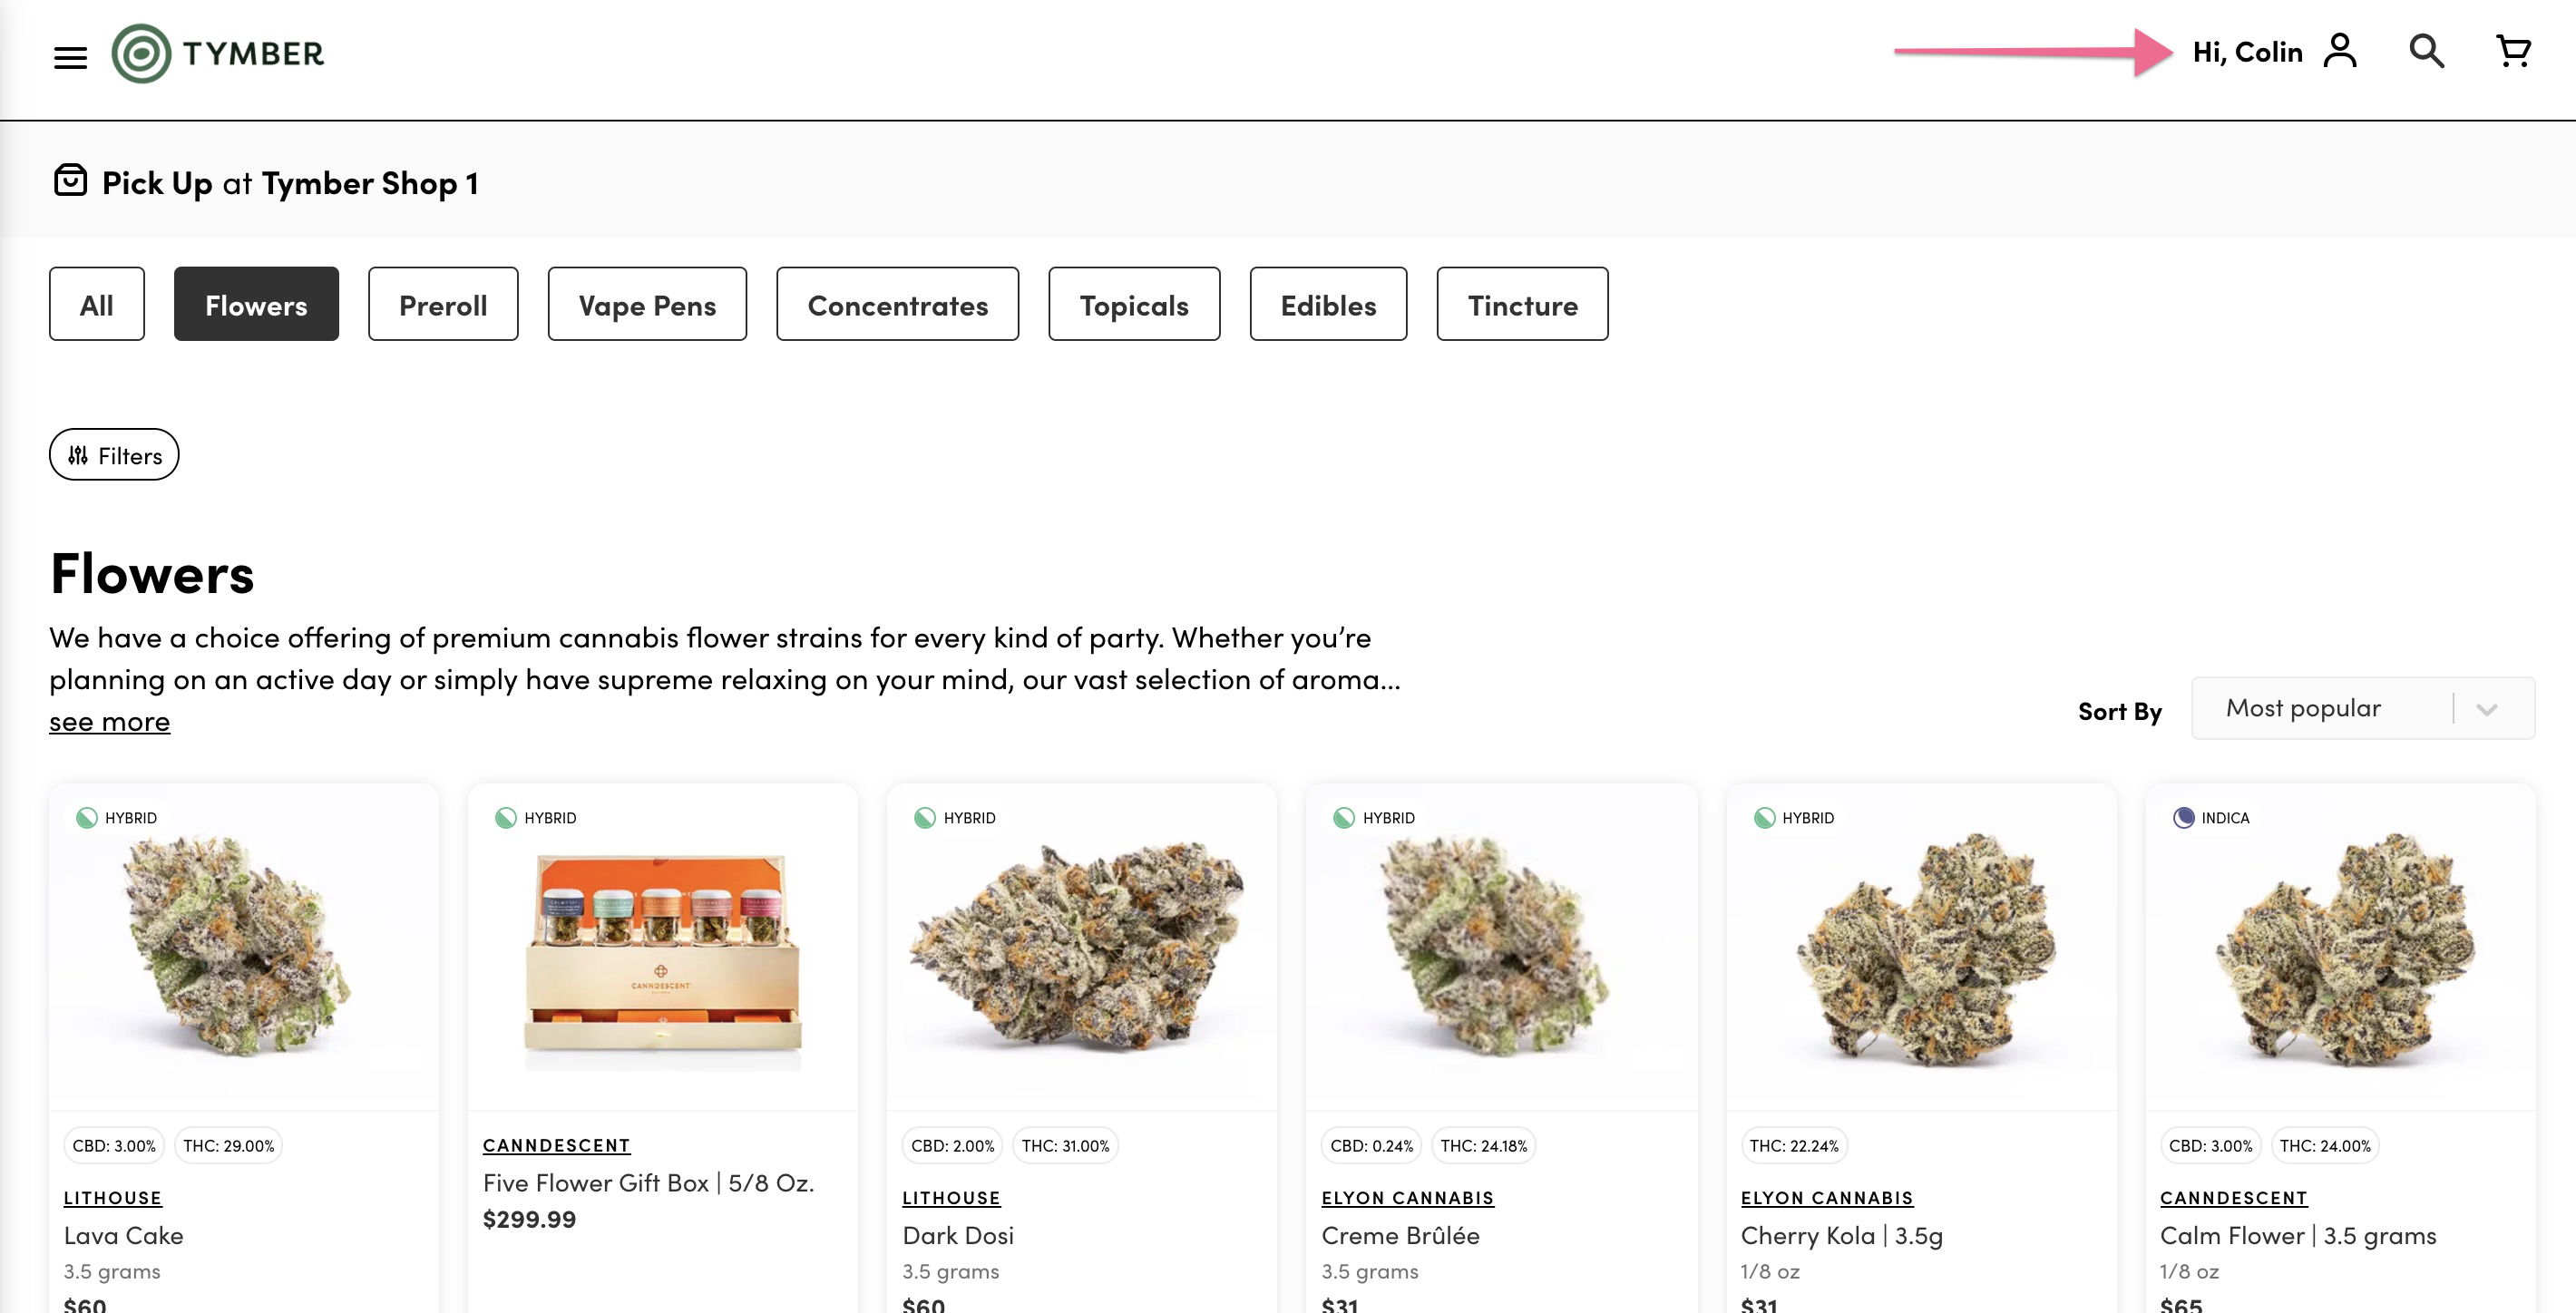This screenshot has width=2576, height=1313.
Task: Open the Elyon Cannabis link above Creme Brûlée
Action: pos(1407,1197)
